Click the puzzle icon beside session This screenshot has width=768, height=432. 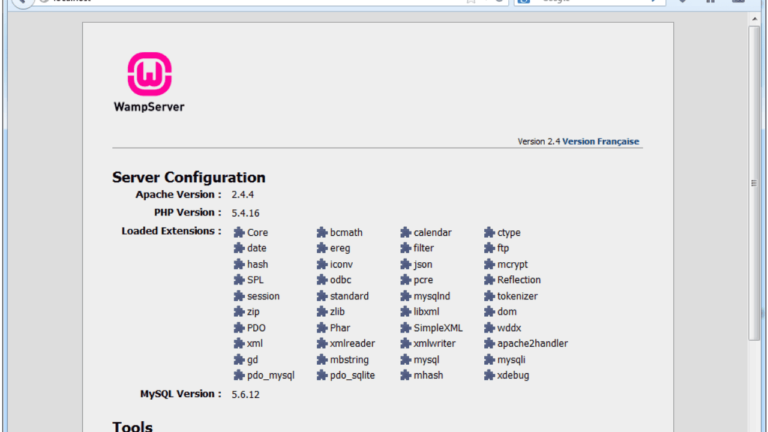(x=239, y=296)
